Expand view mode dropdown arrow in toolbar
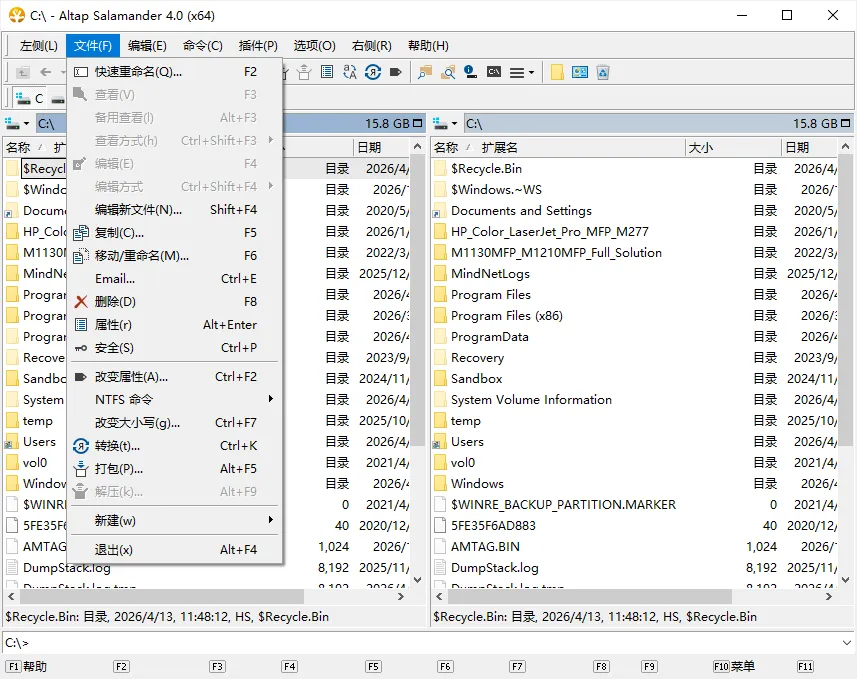This screenshot has height=679, width=857. 531,72
